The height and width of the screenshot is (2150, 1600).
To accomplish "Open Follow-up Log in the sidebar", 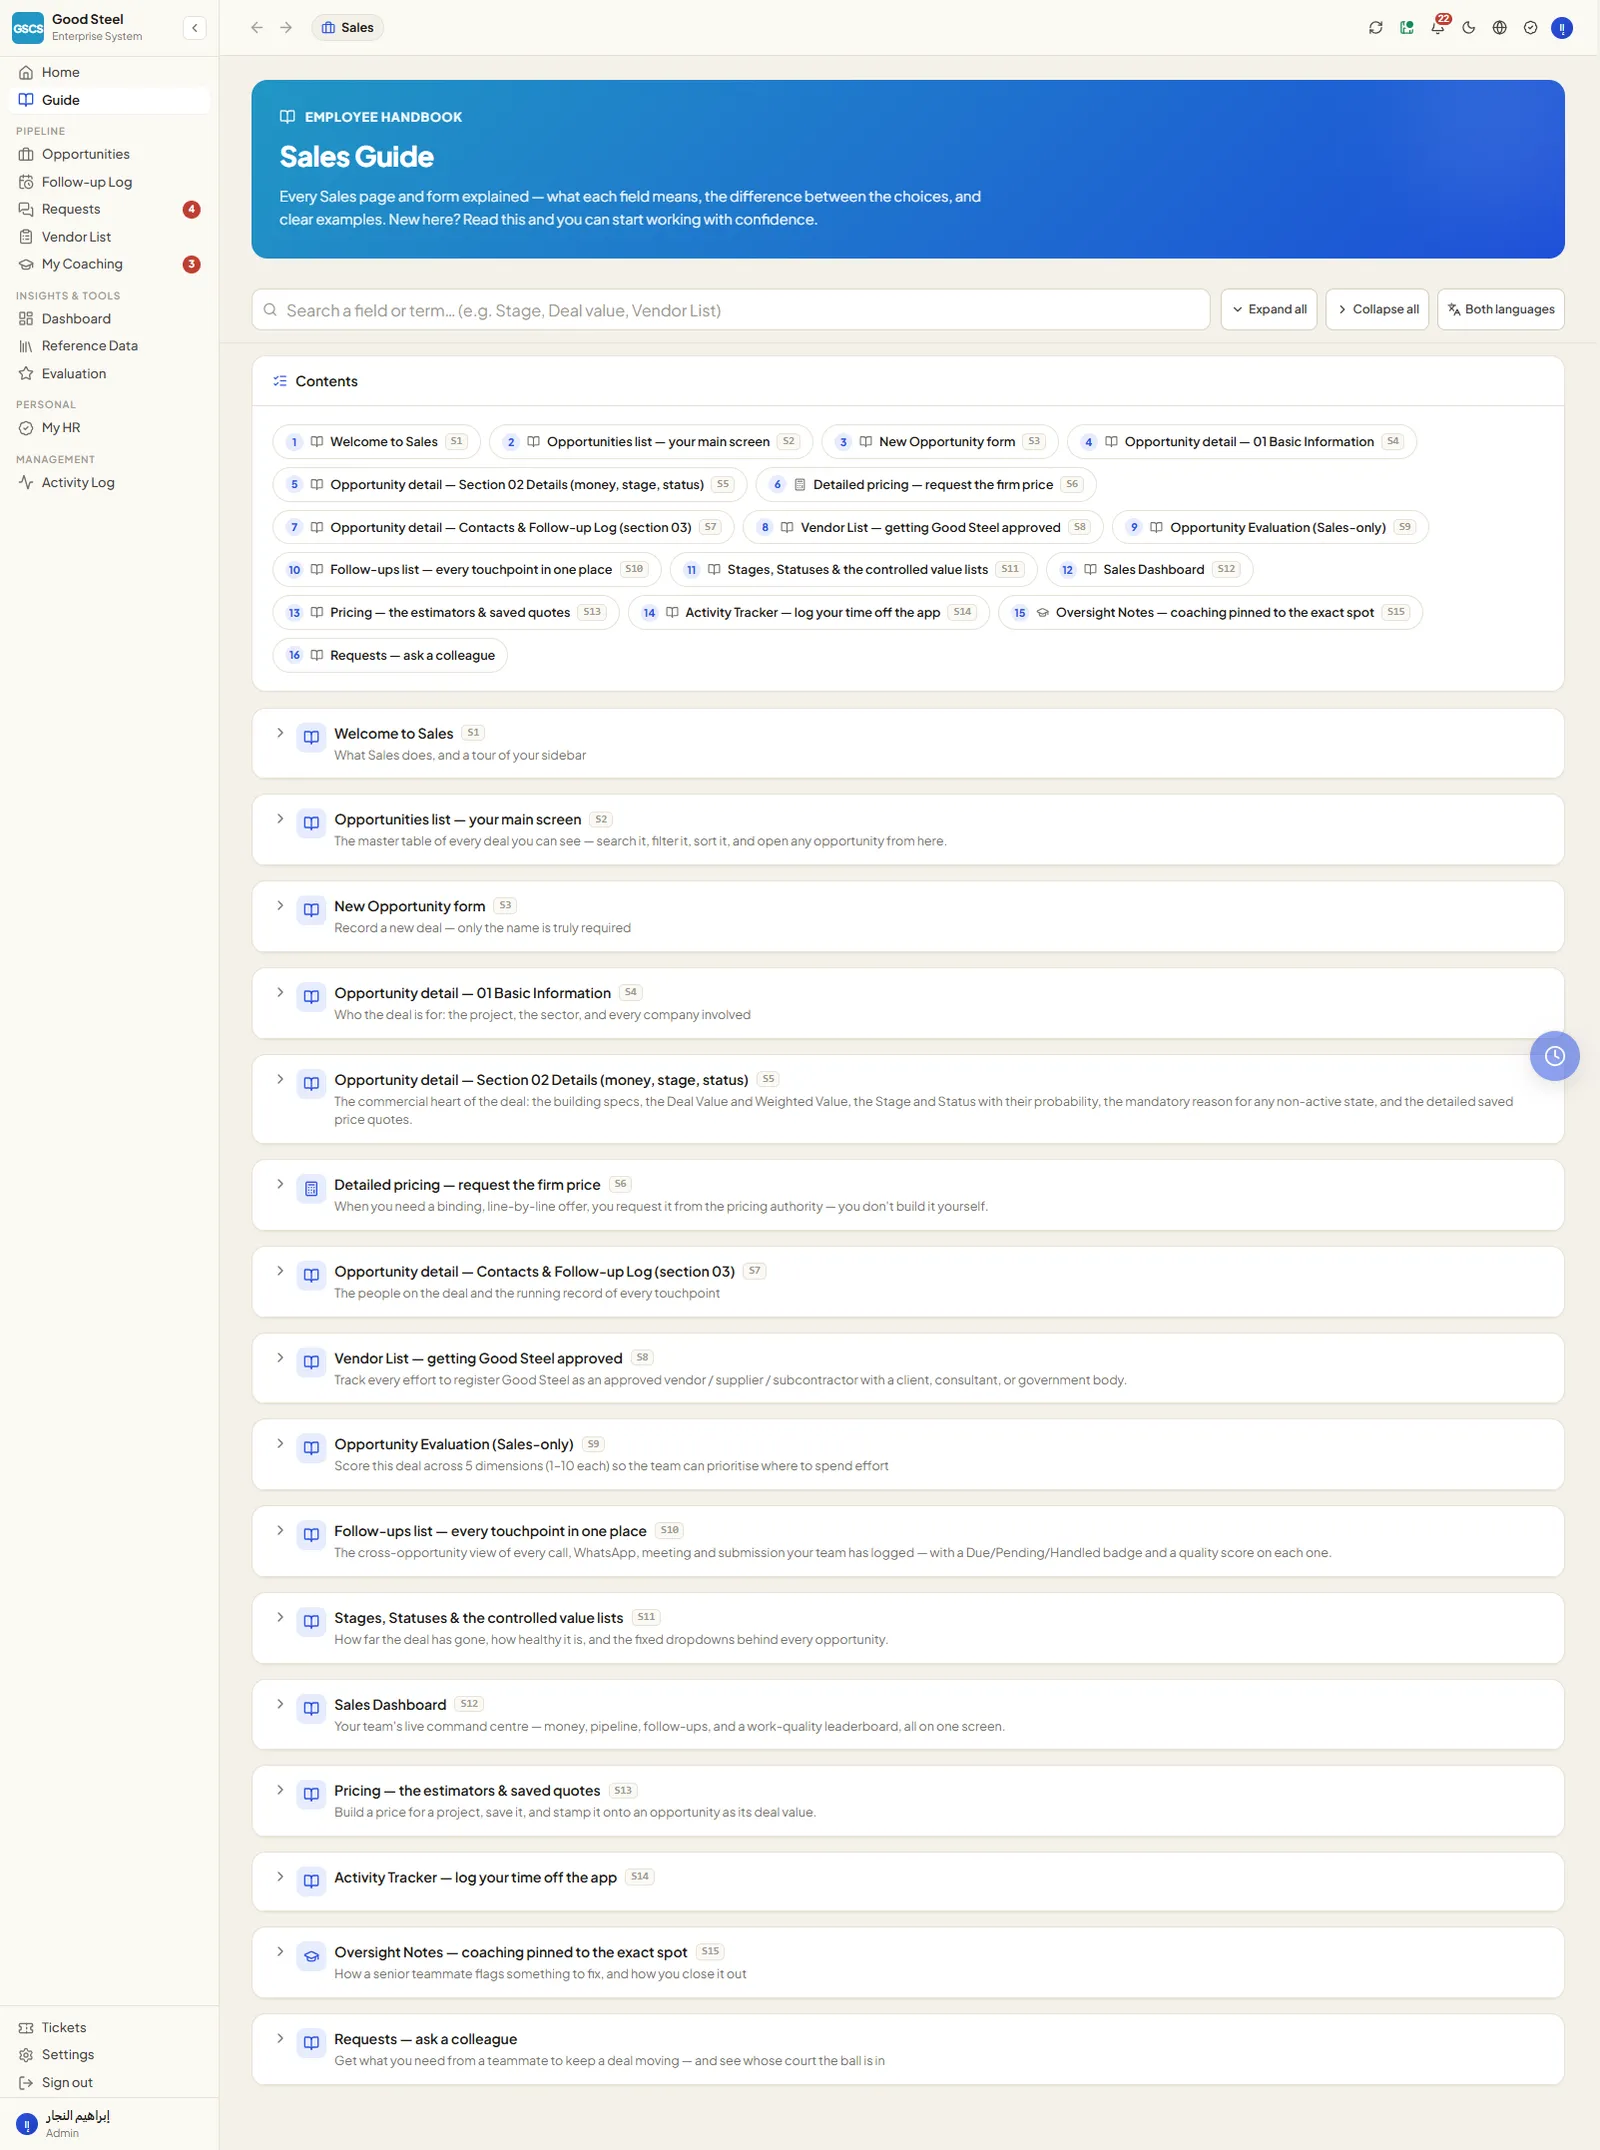I will 109,182.
